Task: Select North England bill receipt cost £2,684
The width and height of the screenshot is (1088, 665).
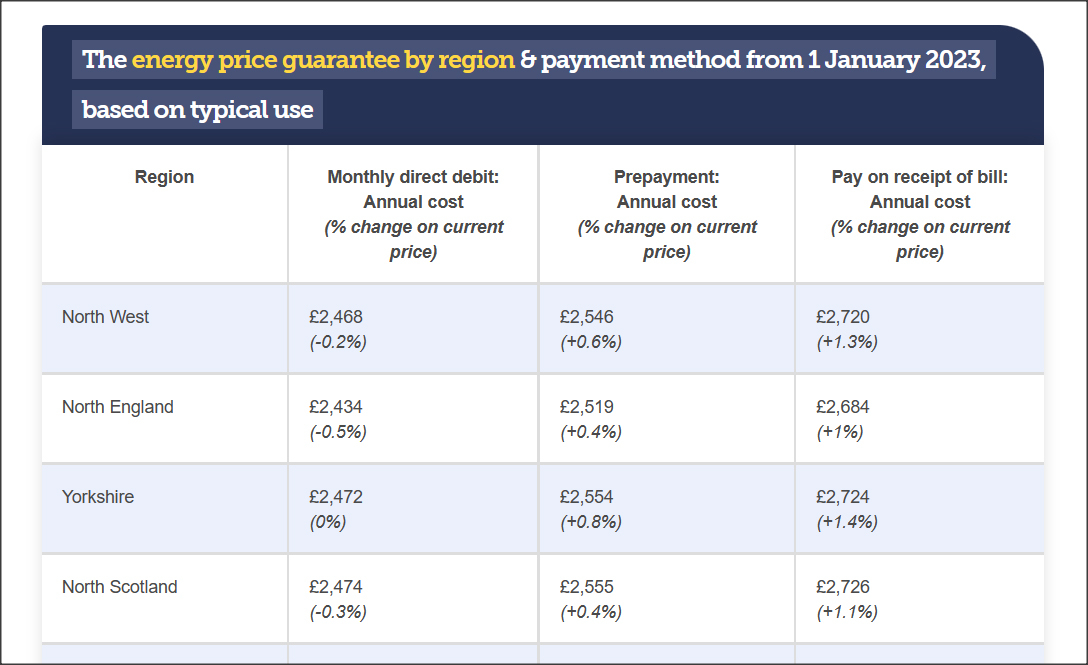Action: [843, 407]
